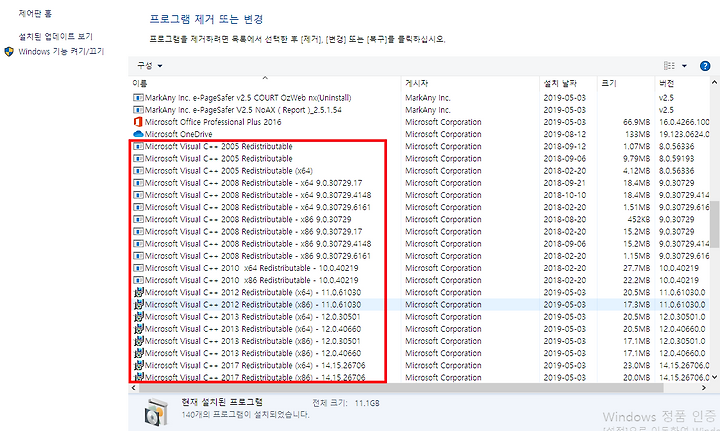Select Visual C++ 2008 x86 9.0.30729.4148 row
720x431 pixels.
(x=420, y=243)
